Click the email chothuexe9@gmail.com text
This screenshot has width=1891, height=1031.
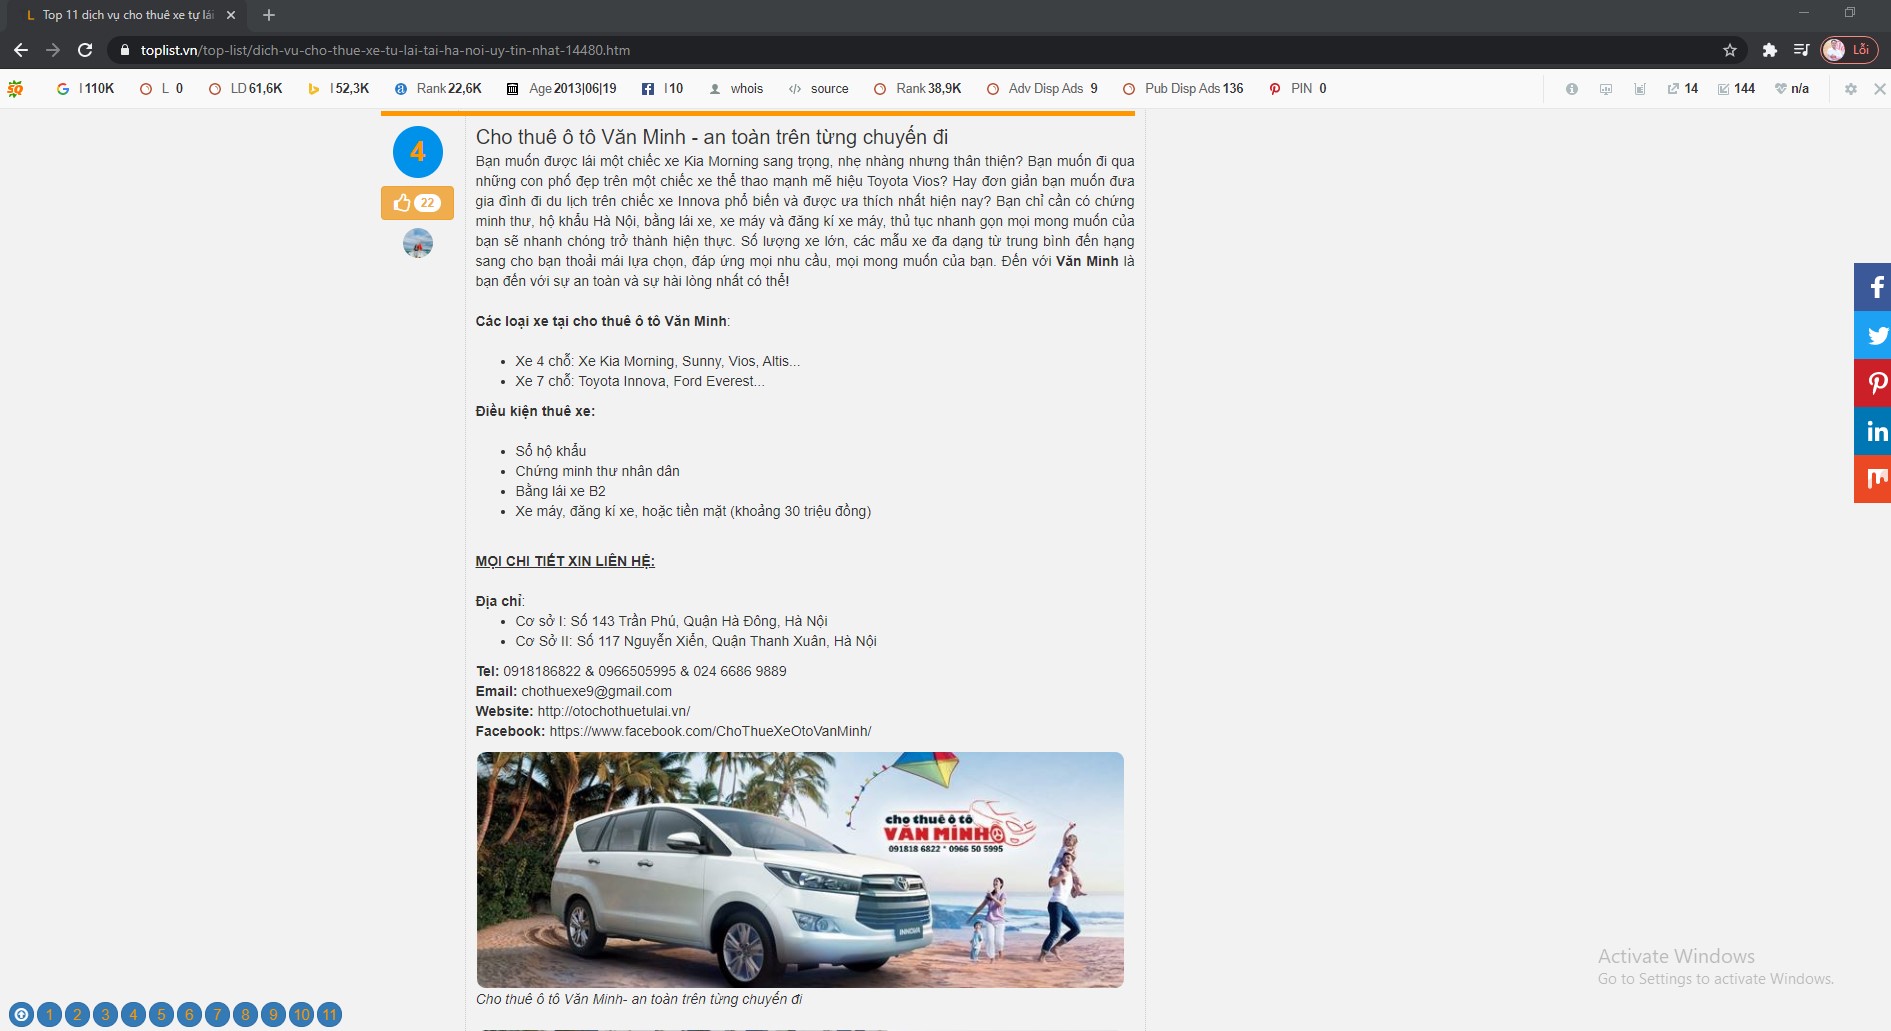click(x=596, y=691)
